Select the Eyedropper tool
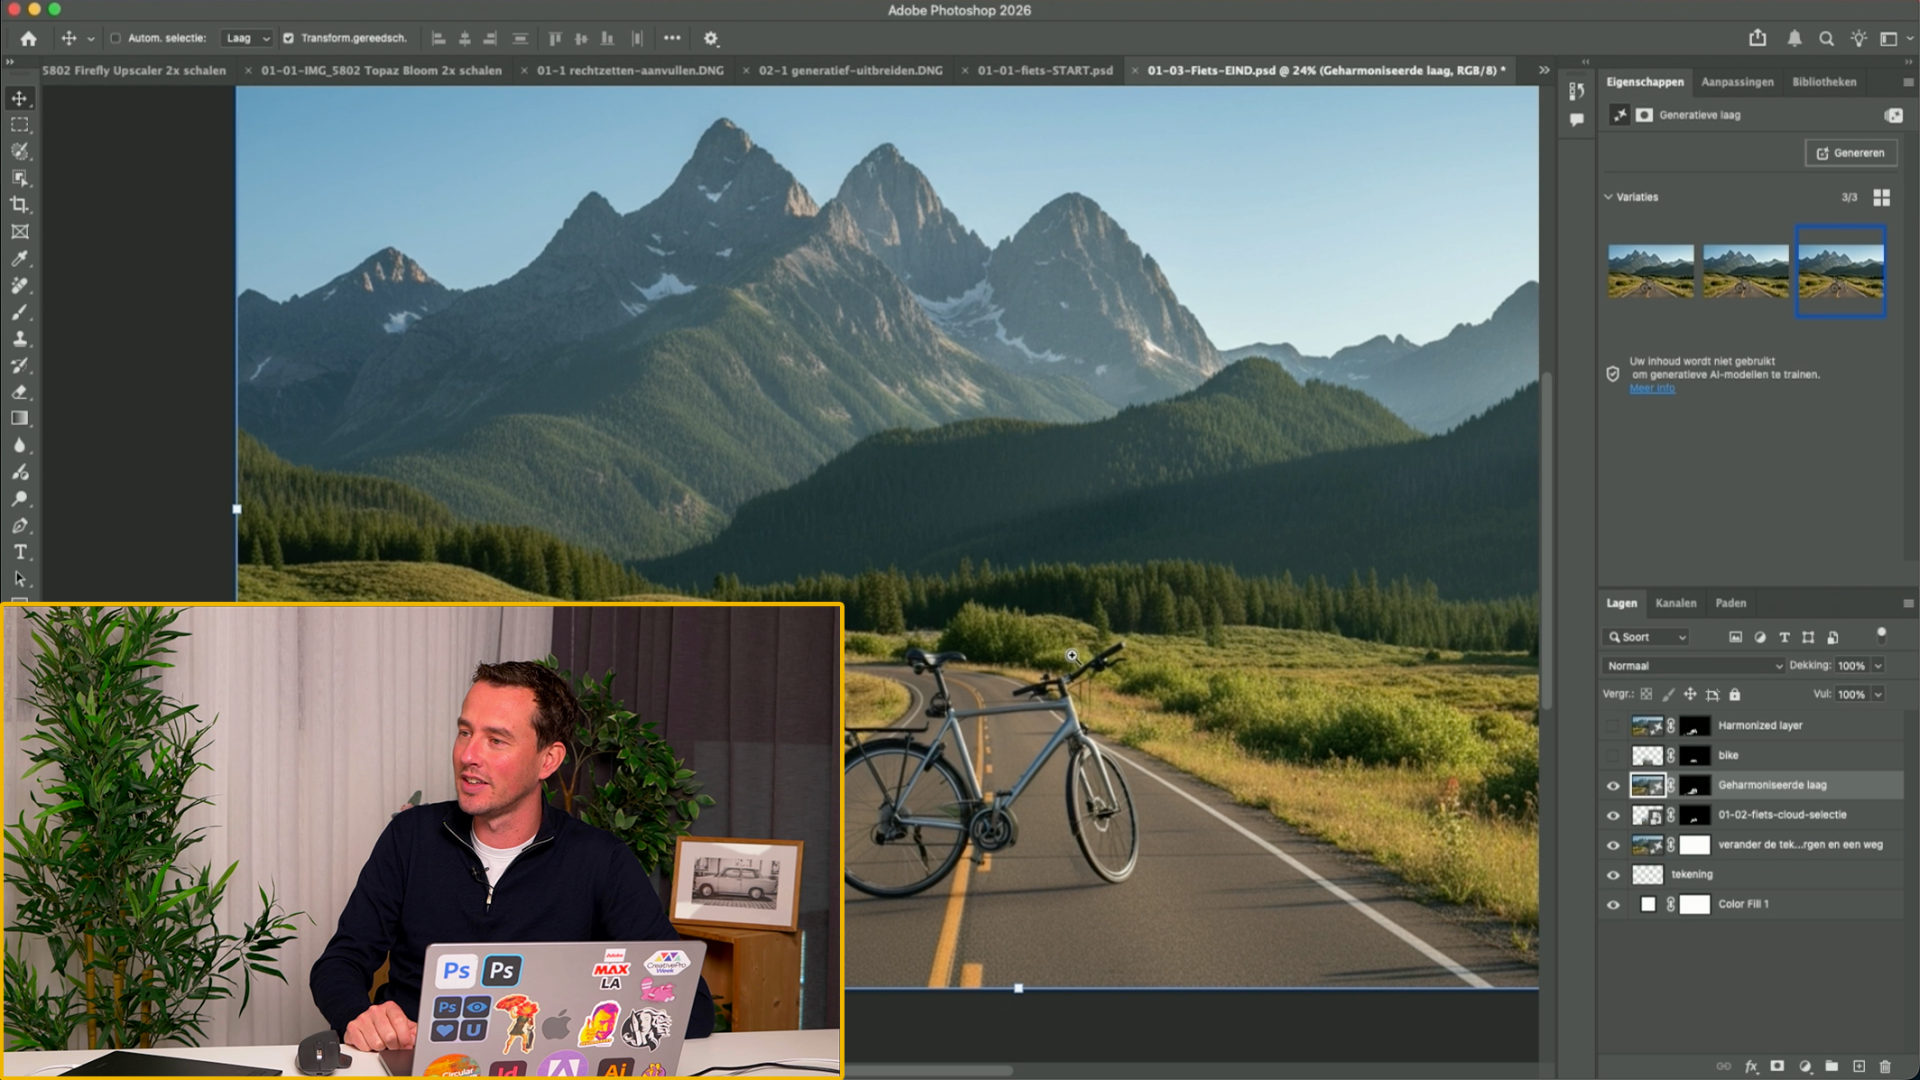This screenshot has height=1080, width=1920. pyautogui.click(x=19, y=259)
